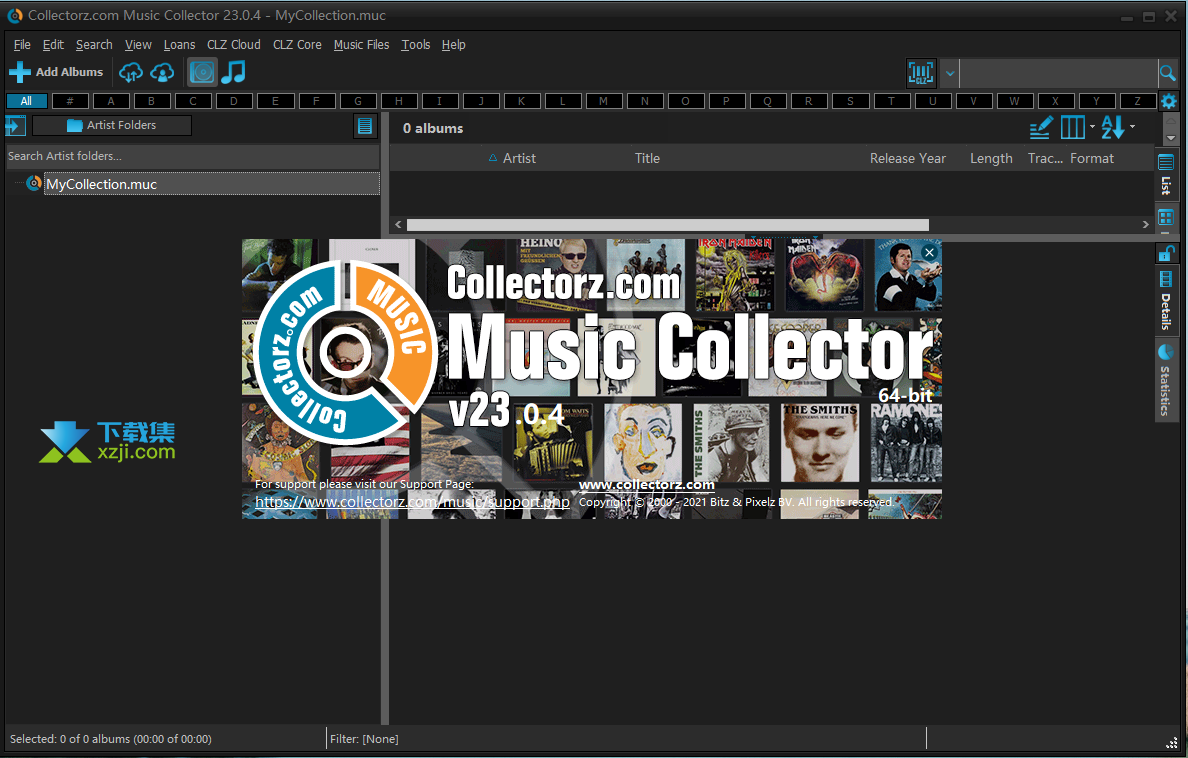
Task: Select the MyCollection.muc tree item
Action: pyautogui.click(x=211, y=184)
